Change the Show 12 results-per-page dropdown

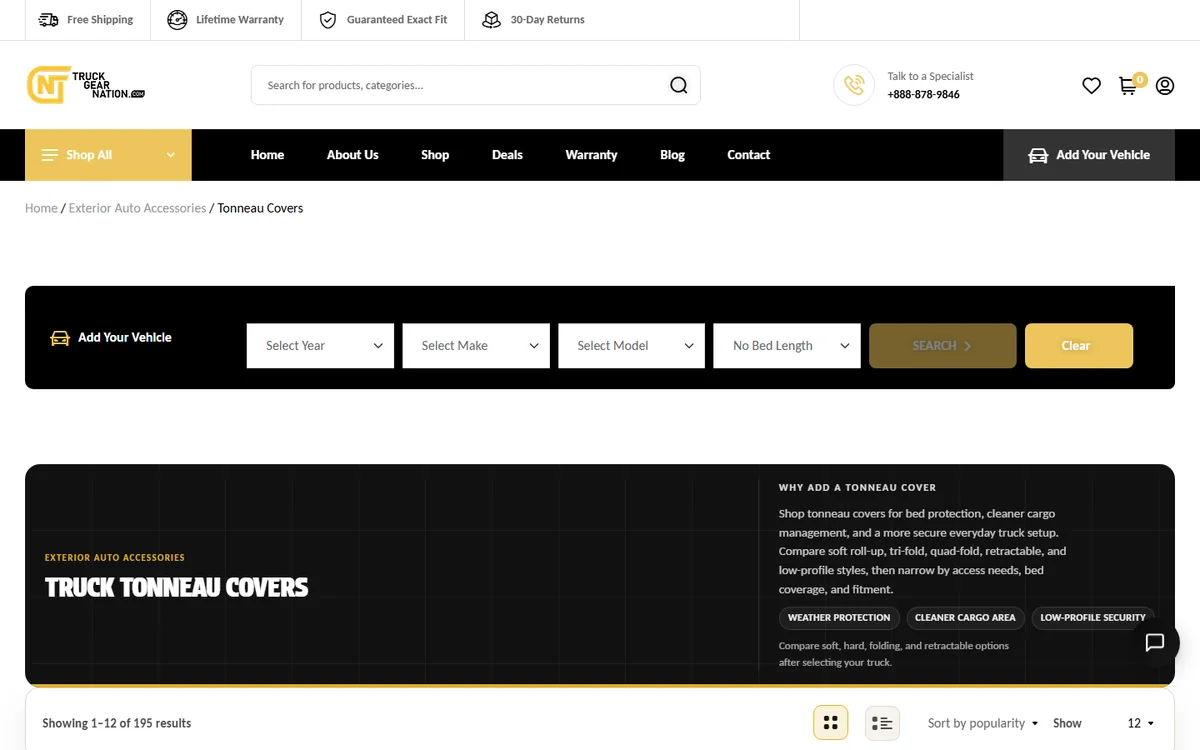(1140, 723)
